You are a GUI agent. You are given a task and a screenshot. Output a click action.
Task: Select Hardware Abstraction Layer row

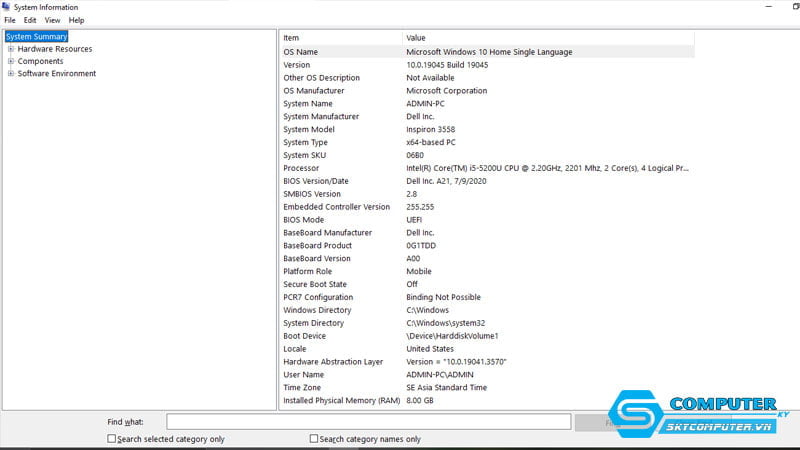click(x=488, y=362)
